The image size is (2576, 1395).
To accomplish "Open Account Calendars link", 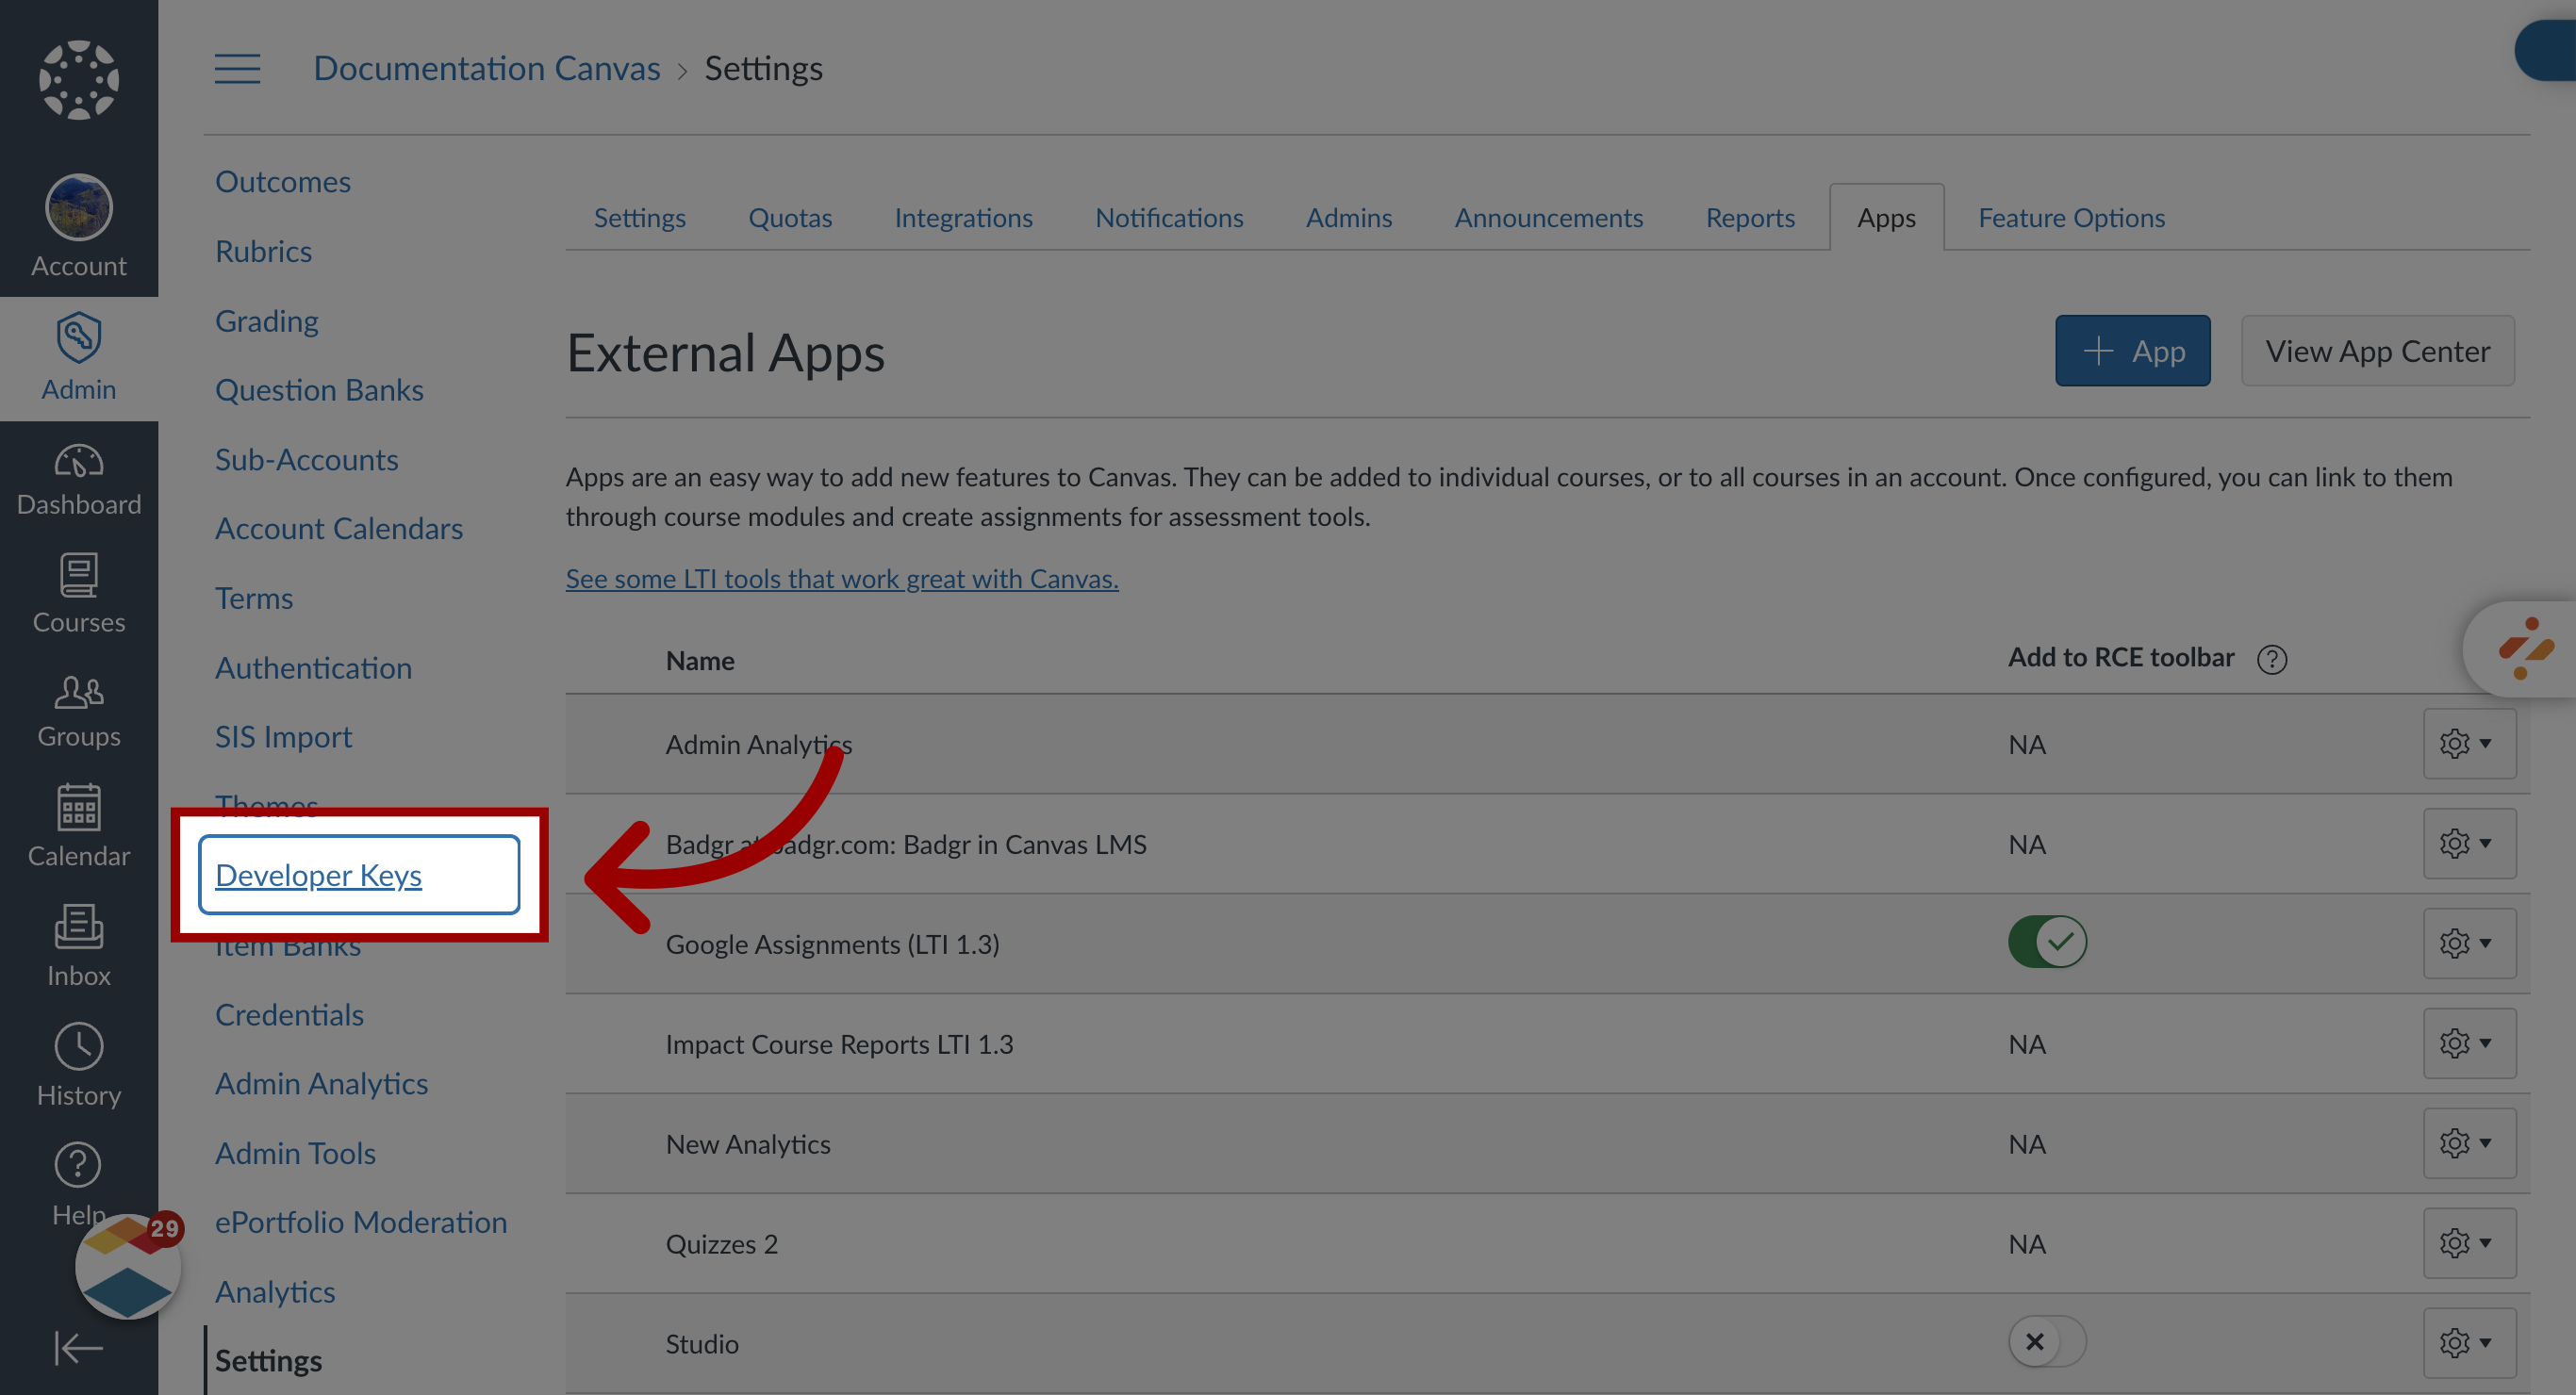I will [x=338, y=528].
